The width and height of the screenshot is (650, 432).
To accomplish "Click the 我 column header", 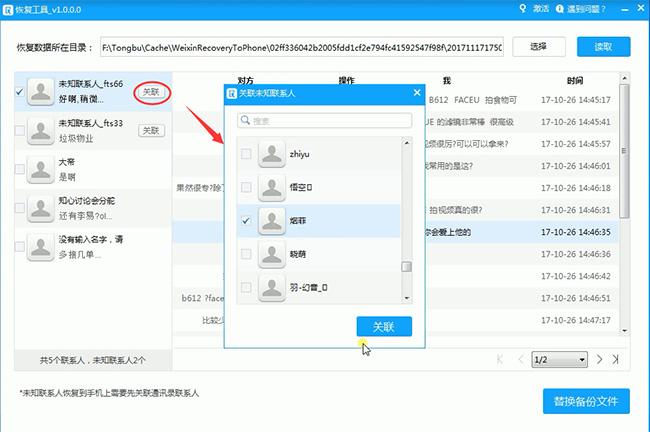I will (x=446, y=80).
